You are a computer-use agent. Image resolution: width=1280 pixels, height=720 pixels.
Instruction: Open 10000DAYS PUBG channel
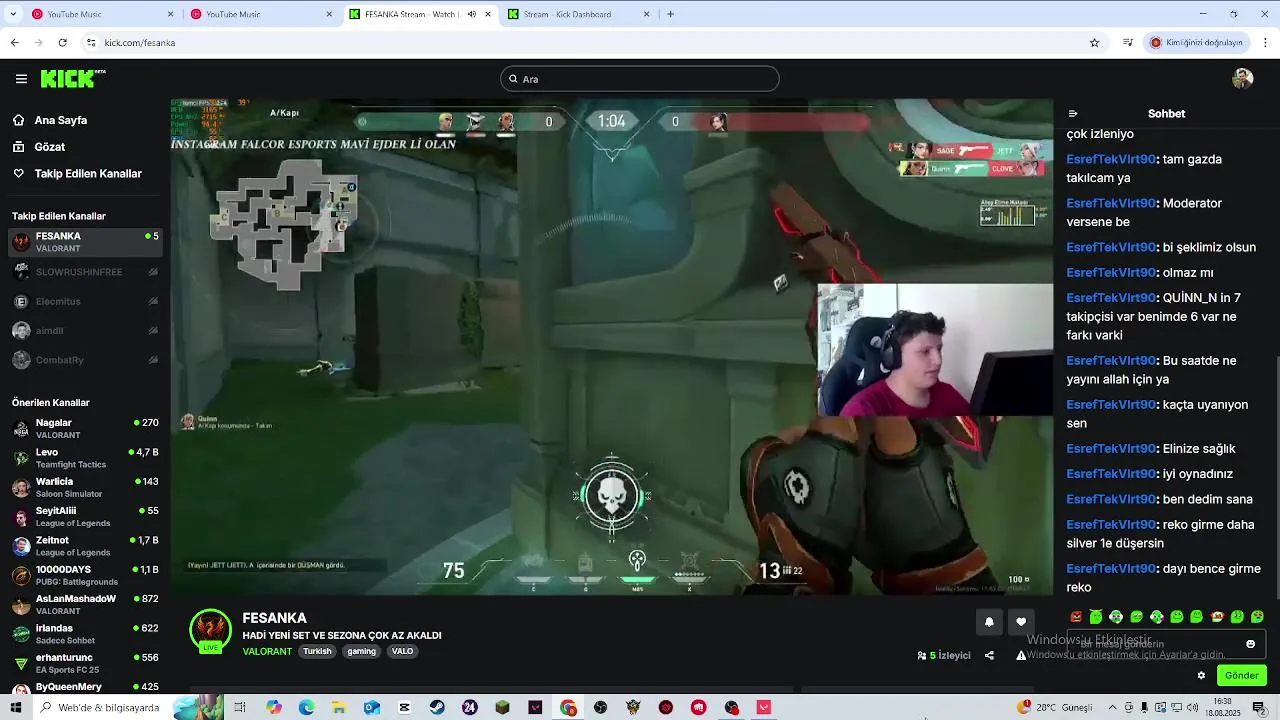coord(85,575)
